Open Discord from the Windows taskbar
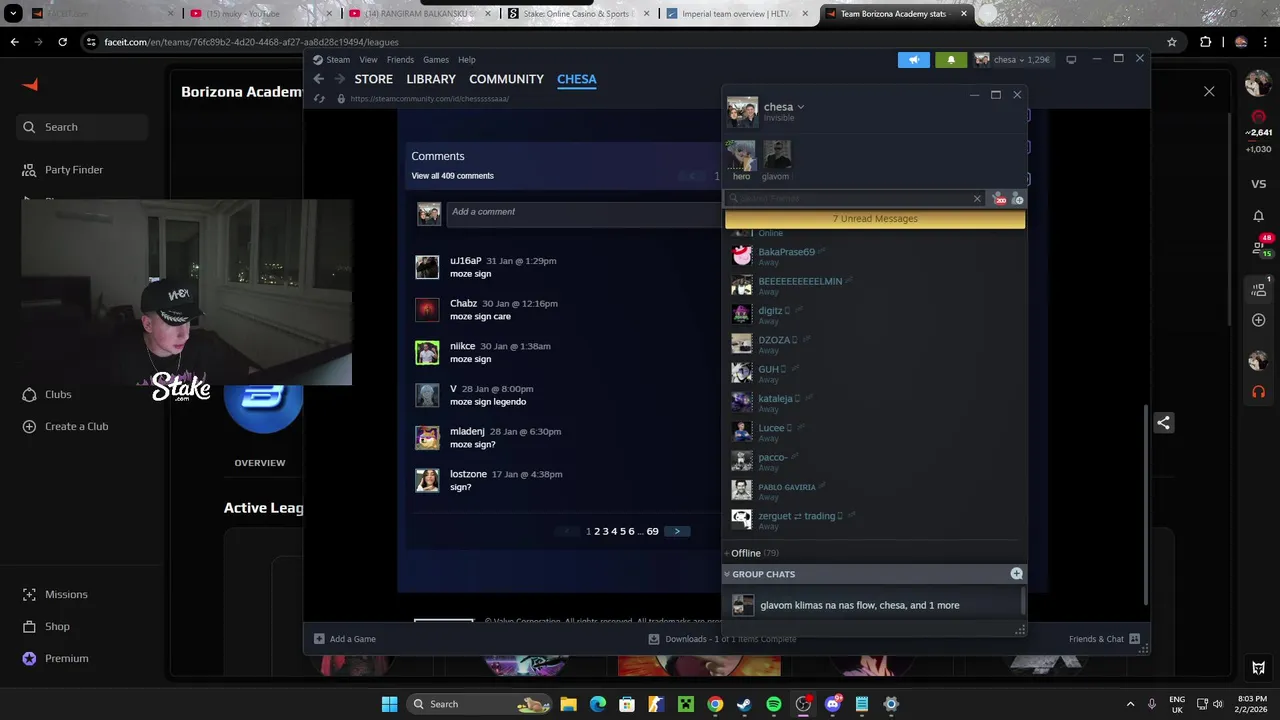This screenshot has width=1280, height=720. point(833,704)
